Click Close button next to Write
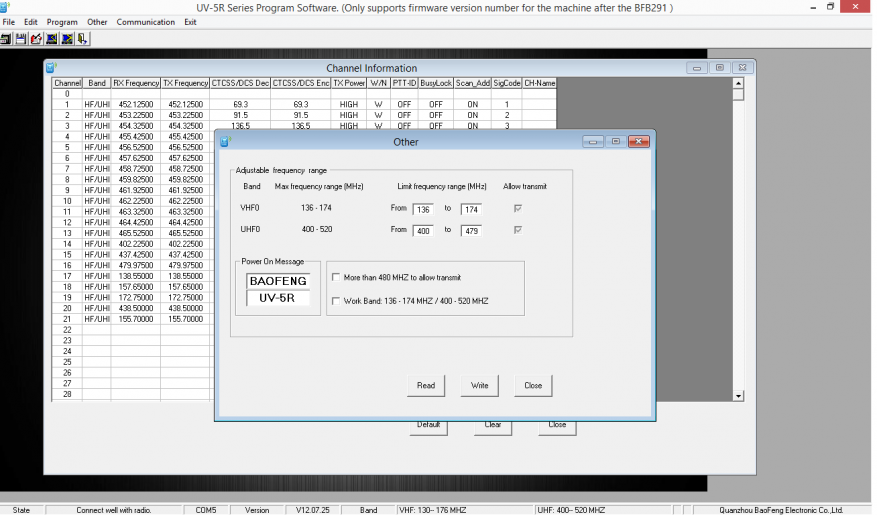 coord(533,385)
